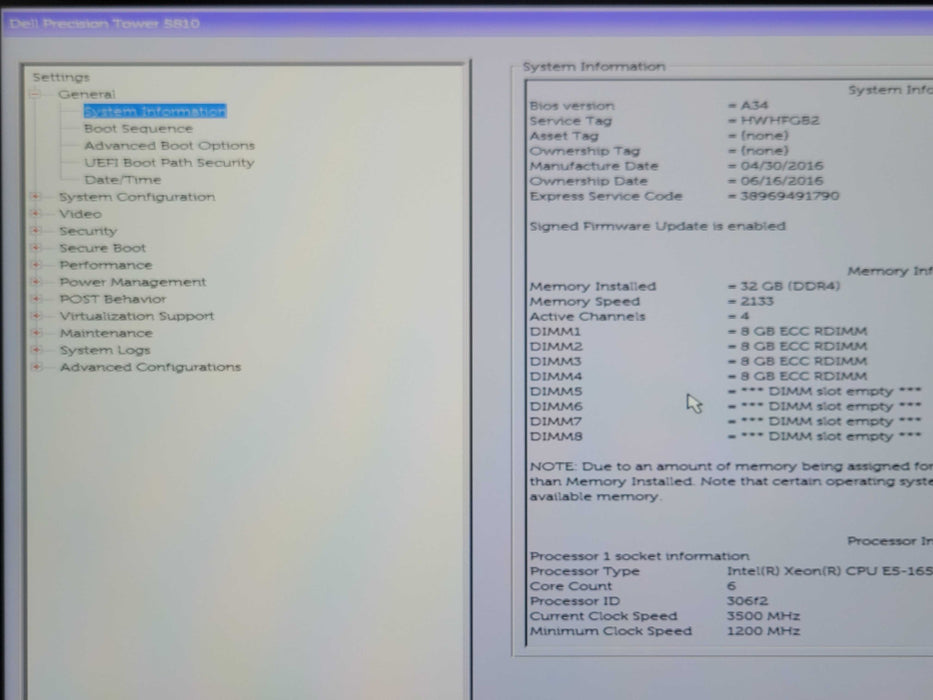Collapse the General tree section
933x700 pixels.
click(x=36, y=94)
